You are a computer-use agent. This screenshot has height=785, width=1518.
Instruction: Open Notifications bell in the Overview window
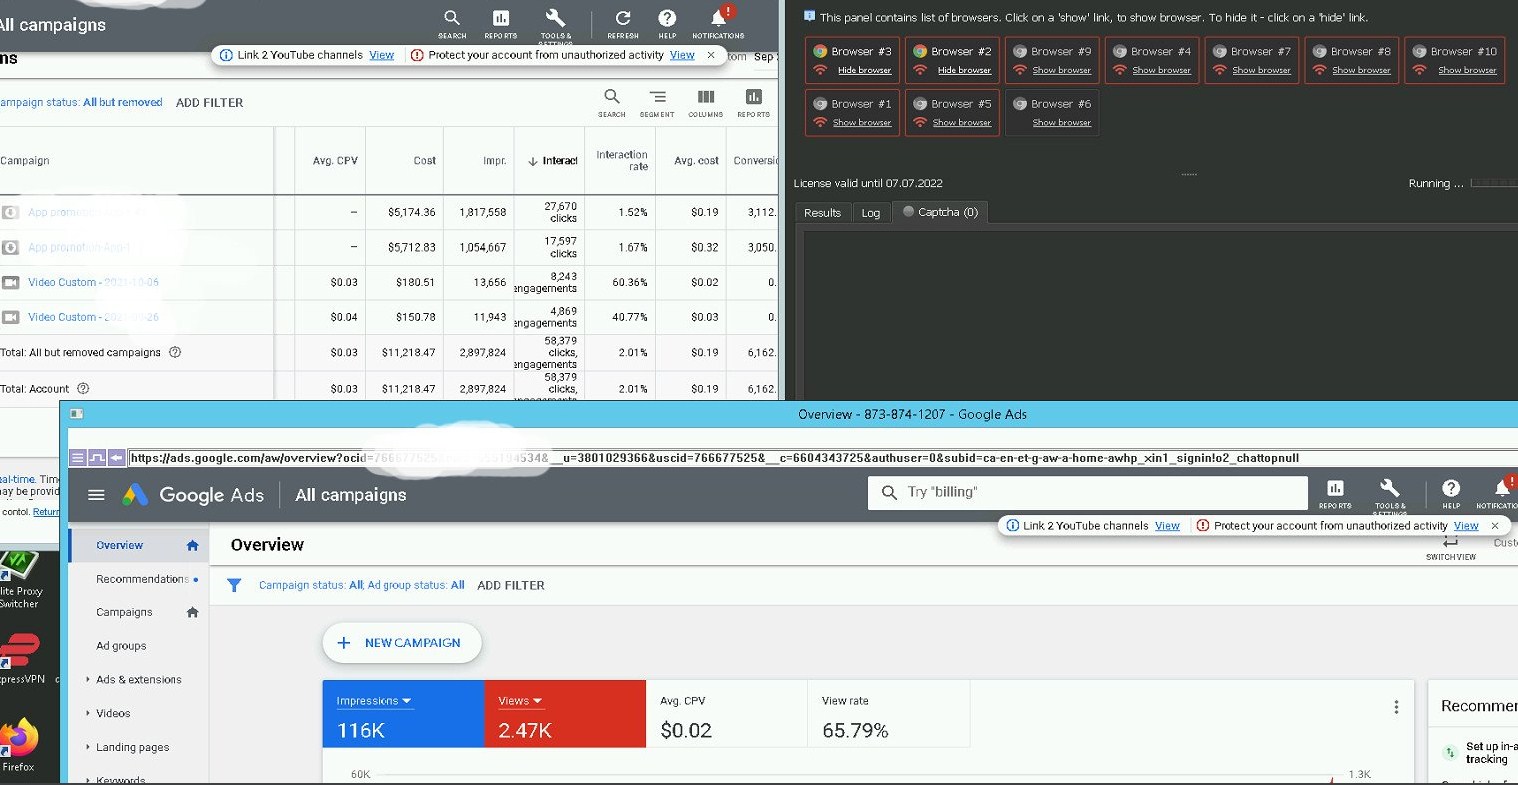pyautogui.click(x=1503, y=487)
